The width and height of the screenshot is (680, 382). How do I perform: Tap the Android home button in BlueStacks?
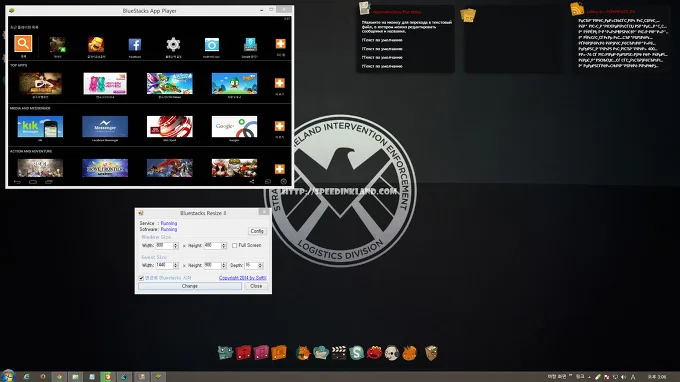coord(33,182)
